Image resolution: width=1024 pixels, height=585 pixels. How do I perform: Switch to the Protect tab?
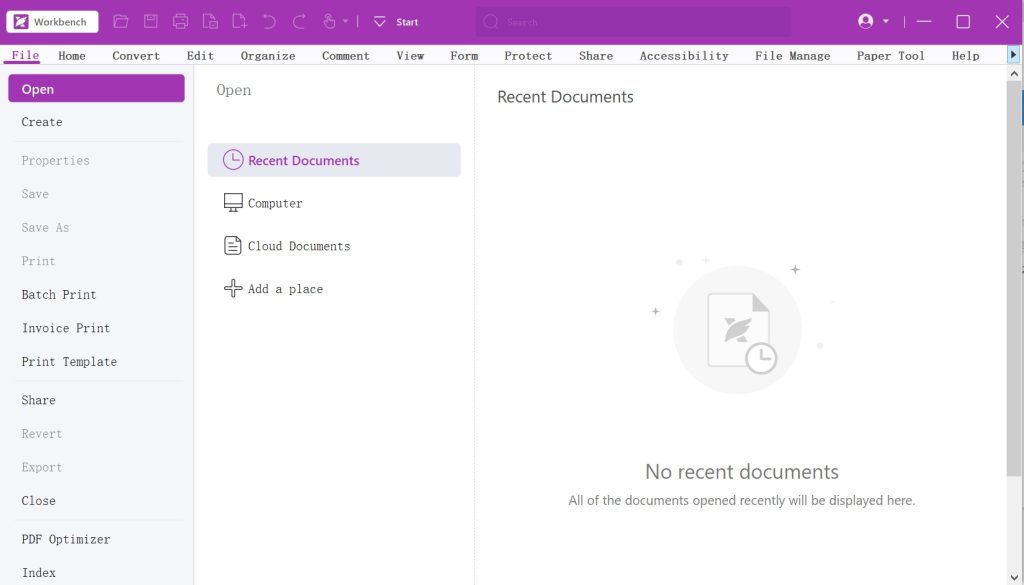(x=528, y=56)
